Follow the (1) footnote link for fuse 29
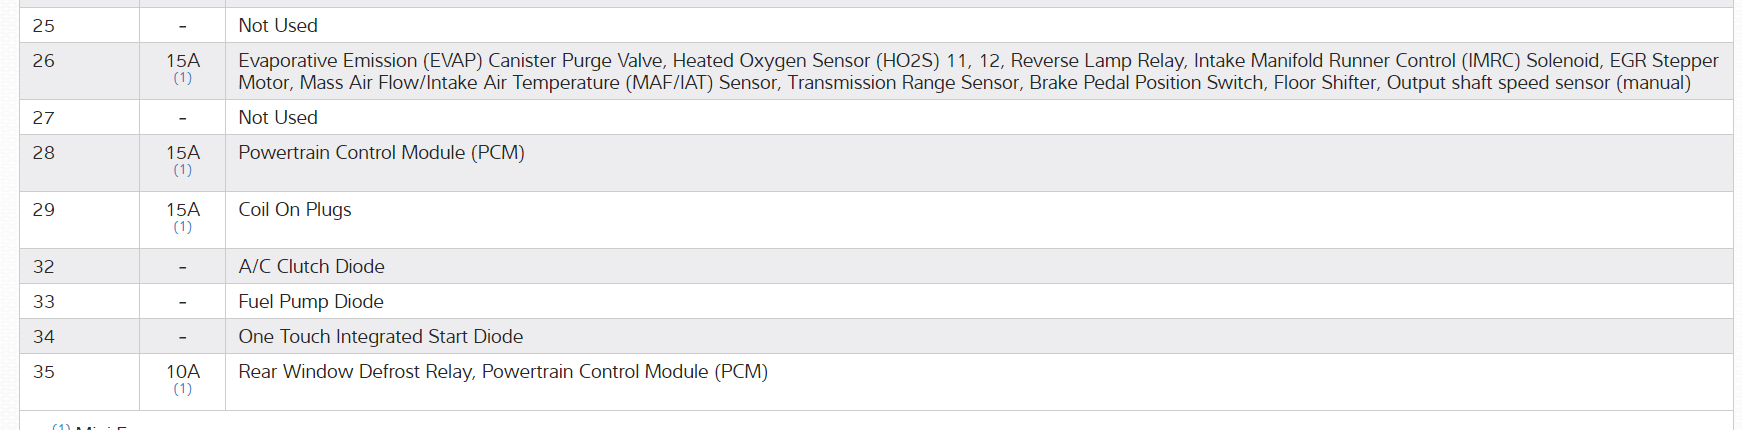Screen dimensions: 1742x430 tap(182, 227)
